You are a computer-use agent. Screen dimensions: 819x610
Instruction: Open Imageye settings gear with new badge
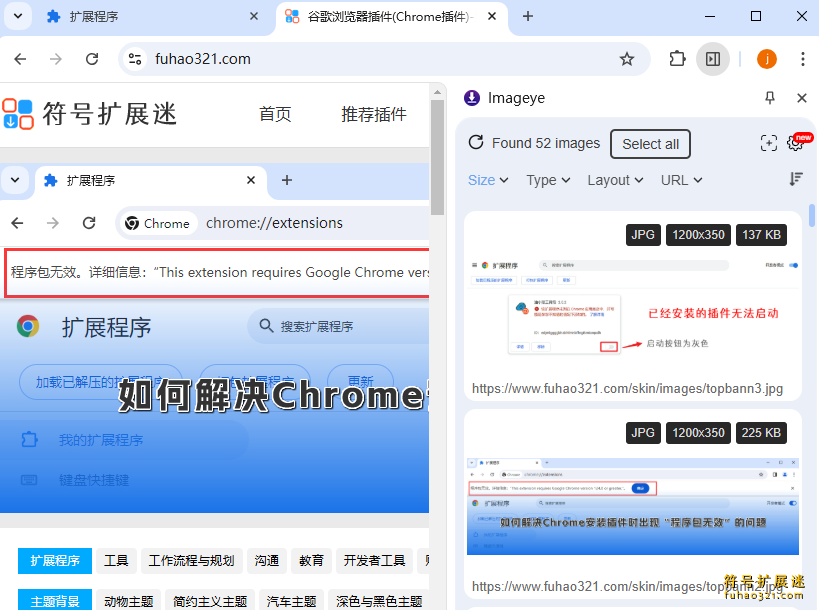point(795,143)
